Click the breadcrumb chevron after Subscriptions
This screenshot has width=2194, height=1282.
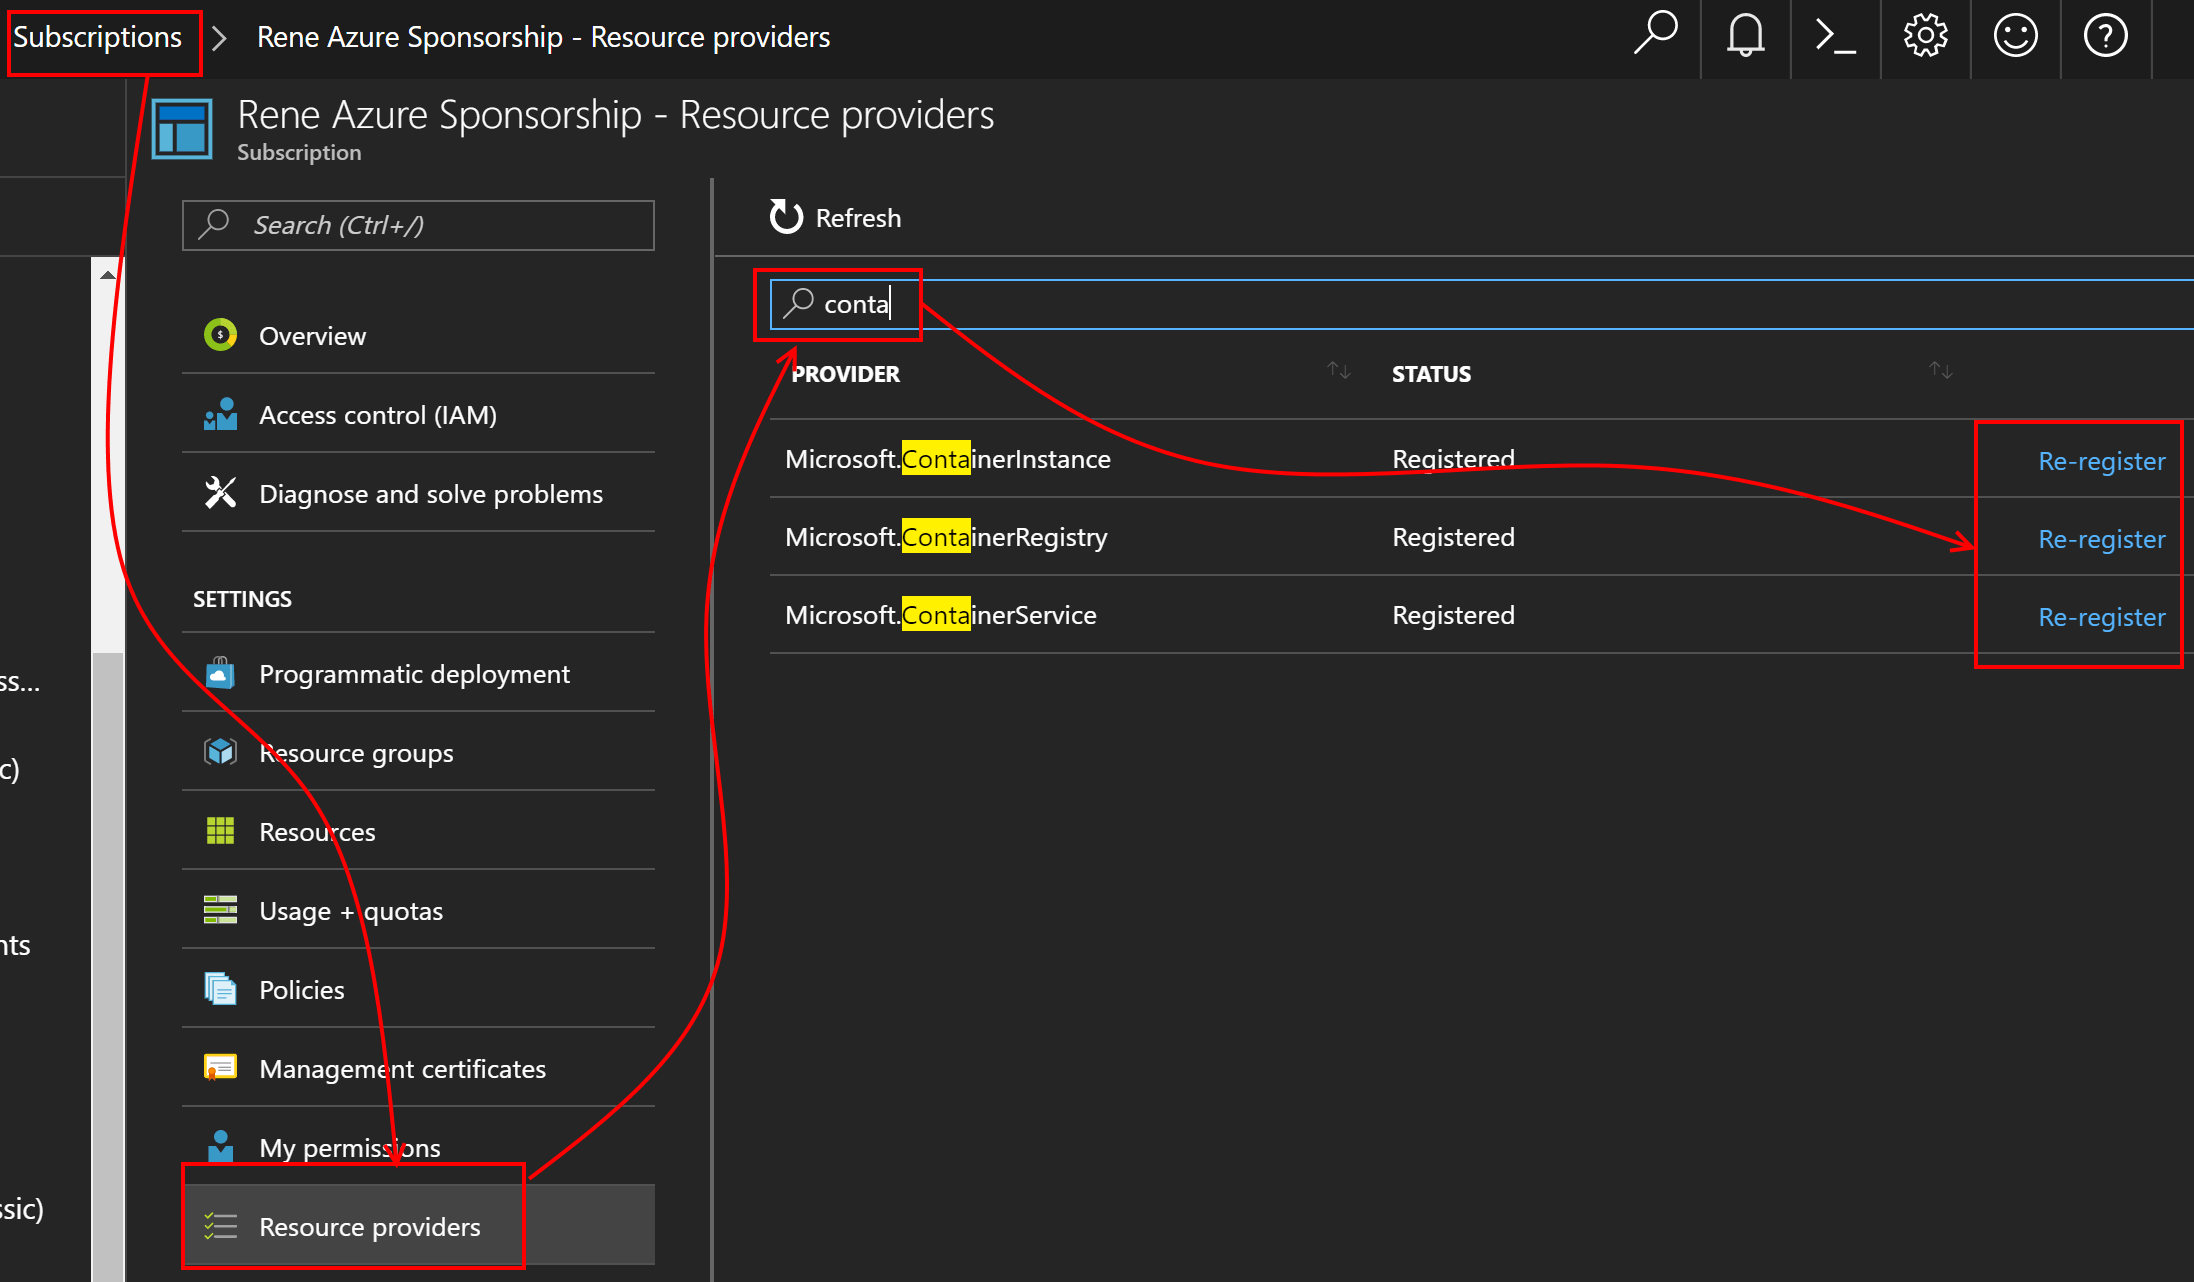(220, 38)
